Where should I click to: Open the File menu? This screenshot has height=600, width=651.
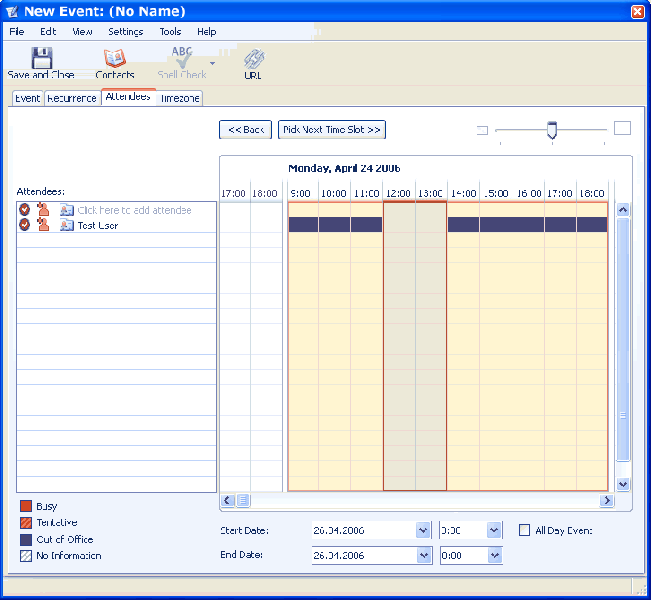[17, 32]
